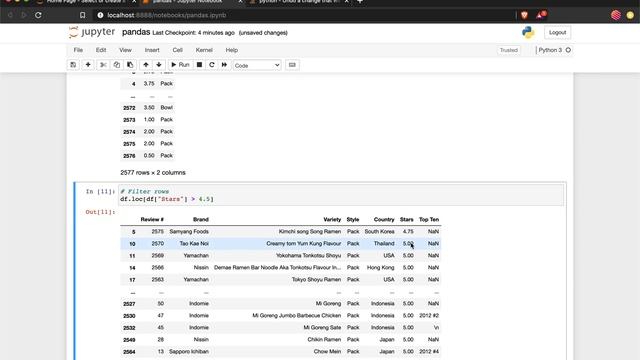Viewport: 640px width, 360px height.
Task: Open the command palette keyboard icon
Action: point(292,65)
